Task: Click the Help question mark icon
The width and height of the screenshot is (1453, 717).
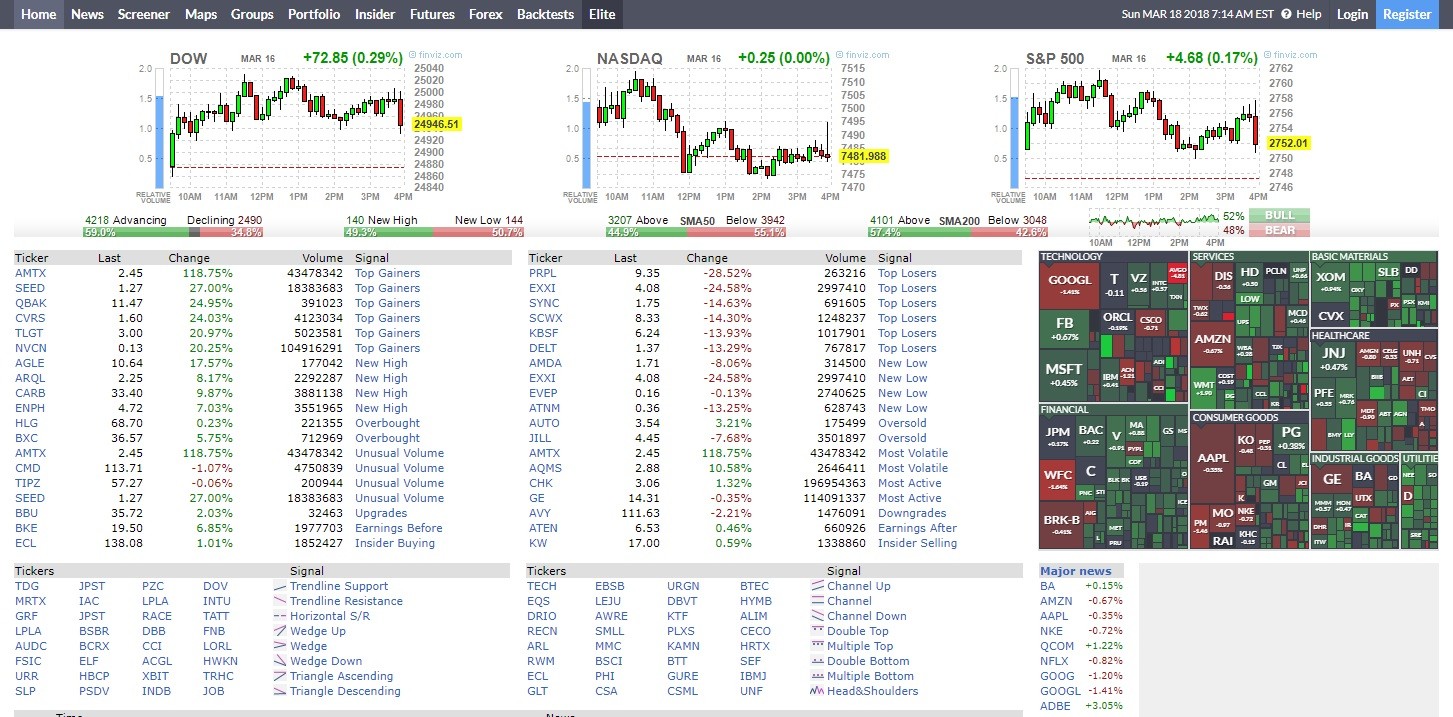Action: pyautogui.click(x=1286, y=14)
